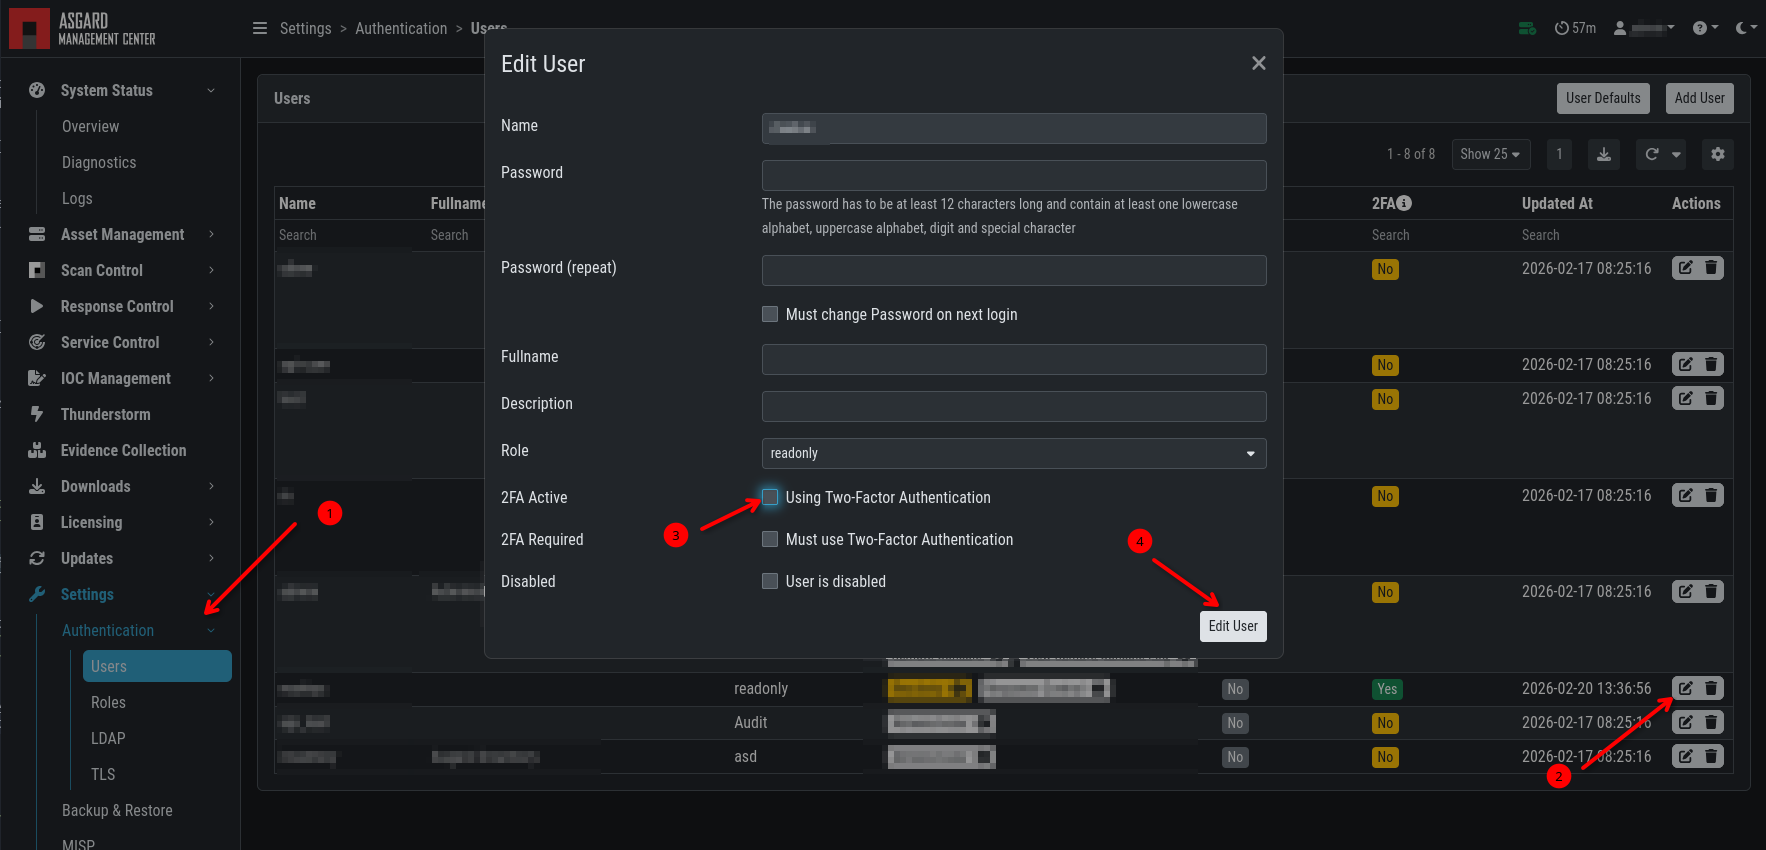Viewport: 1766px width, 850px height.
Task: Select Users under Authentication
Action: coord(157,666)
